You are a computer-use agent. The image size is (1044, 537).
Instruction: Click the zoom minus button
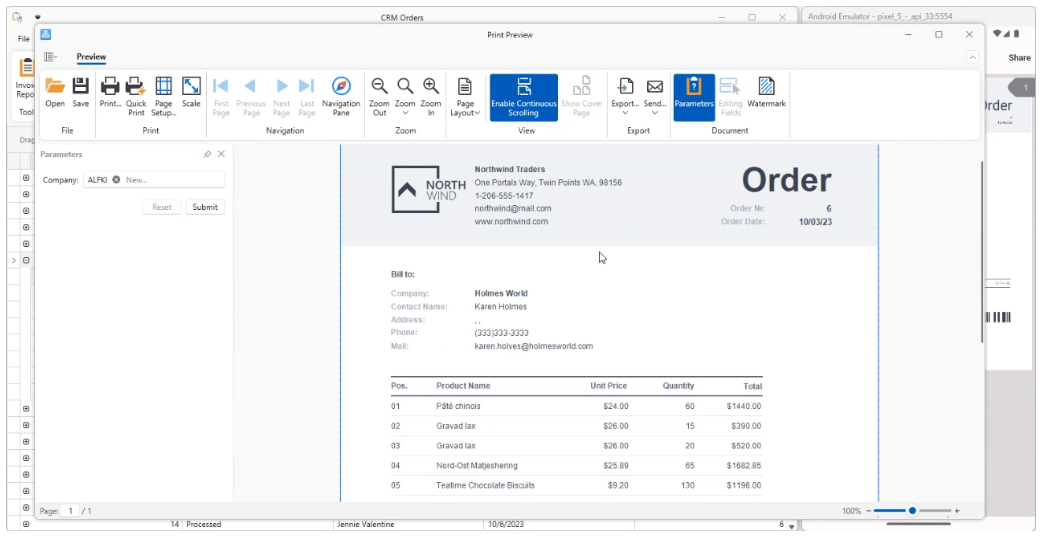pyautogui.click(x=868, y=511)
